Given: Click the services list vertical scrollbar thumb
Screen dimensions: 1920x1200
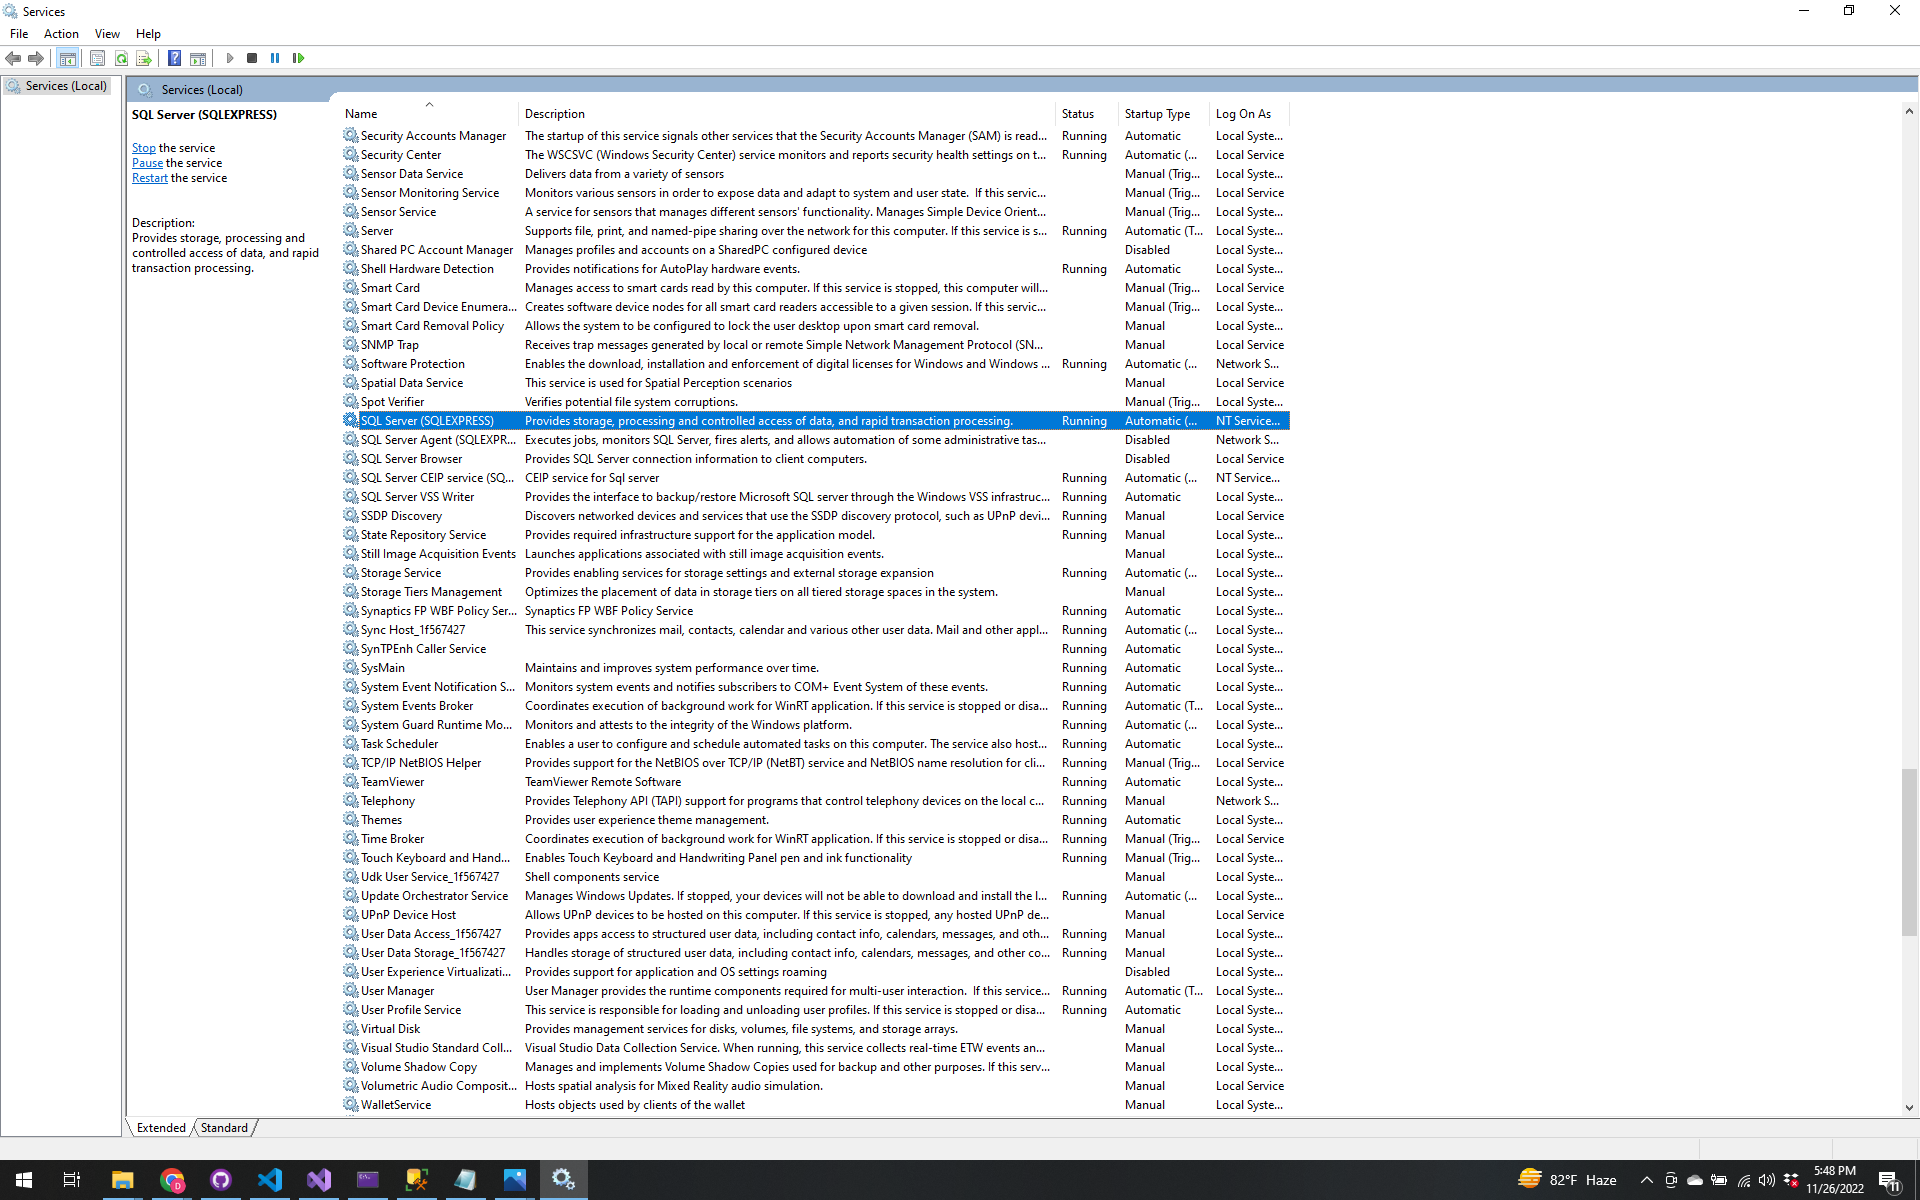Looking at the screenshot, I should coord(1909,850).
